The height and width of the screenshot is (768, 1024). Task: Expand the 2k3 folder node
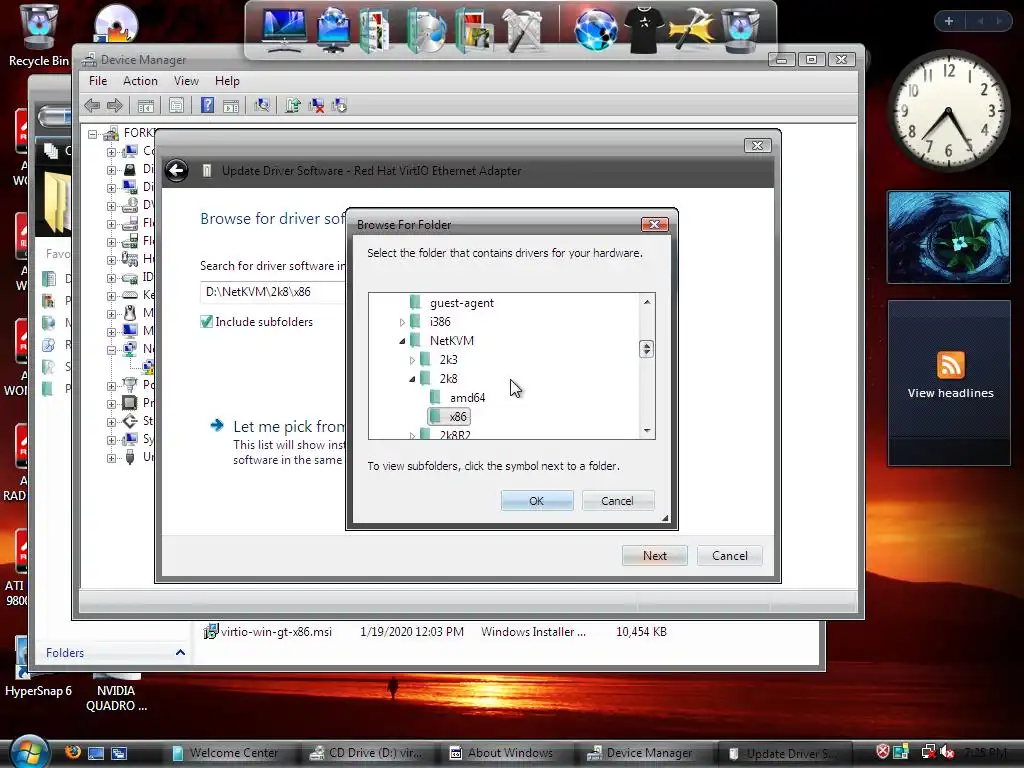[x=412, y=360]
